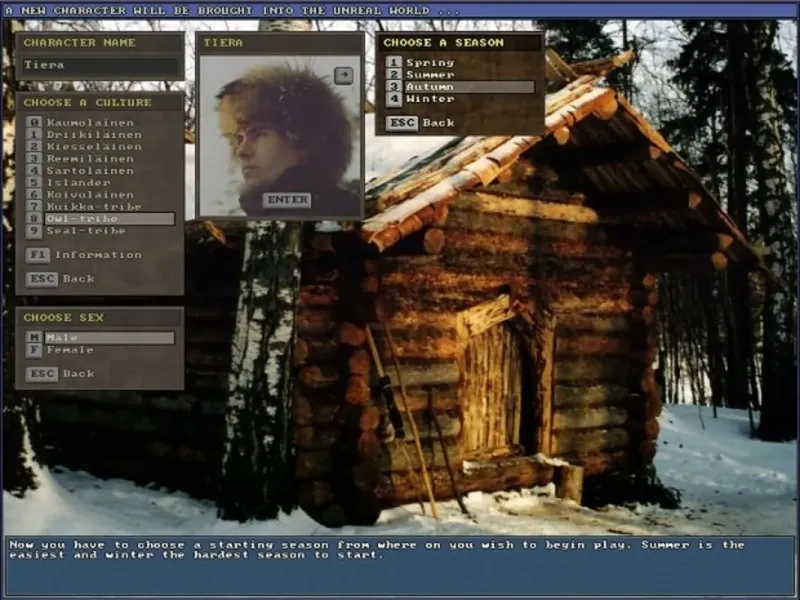Choose the Reemiläinen culture
The width and height of the screenshot is (800, 600).
point(90,159)
